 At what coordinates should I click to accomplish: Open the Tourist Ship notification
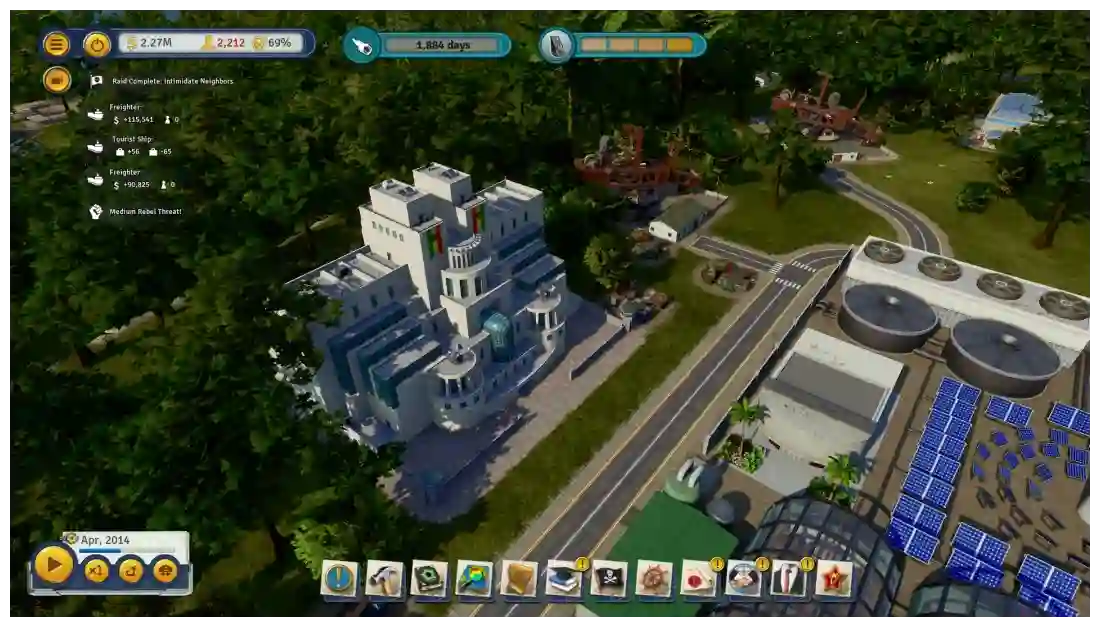tap(132, 145)
